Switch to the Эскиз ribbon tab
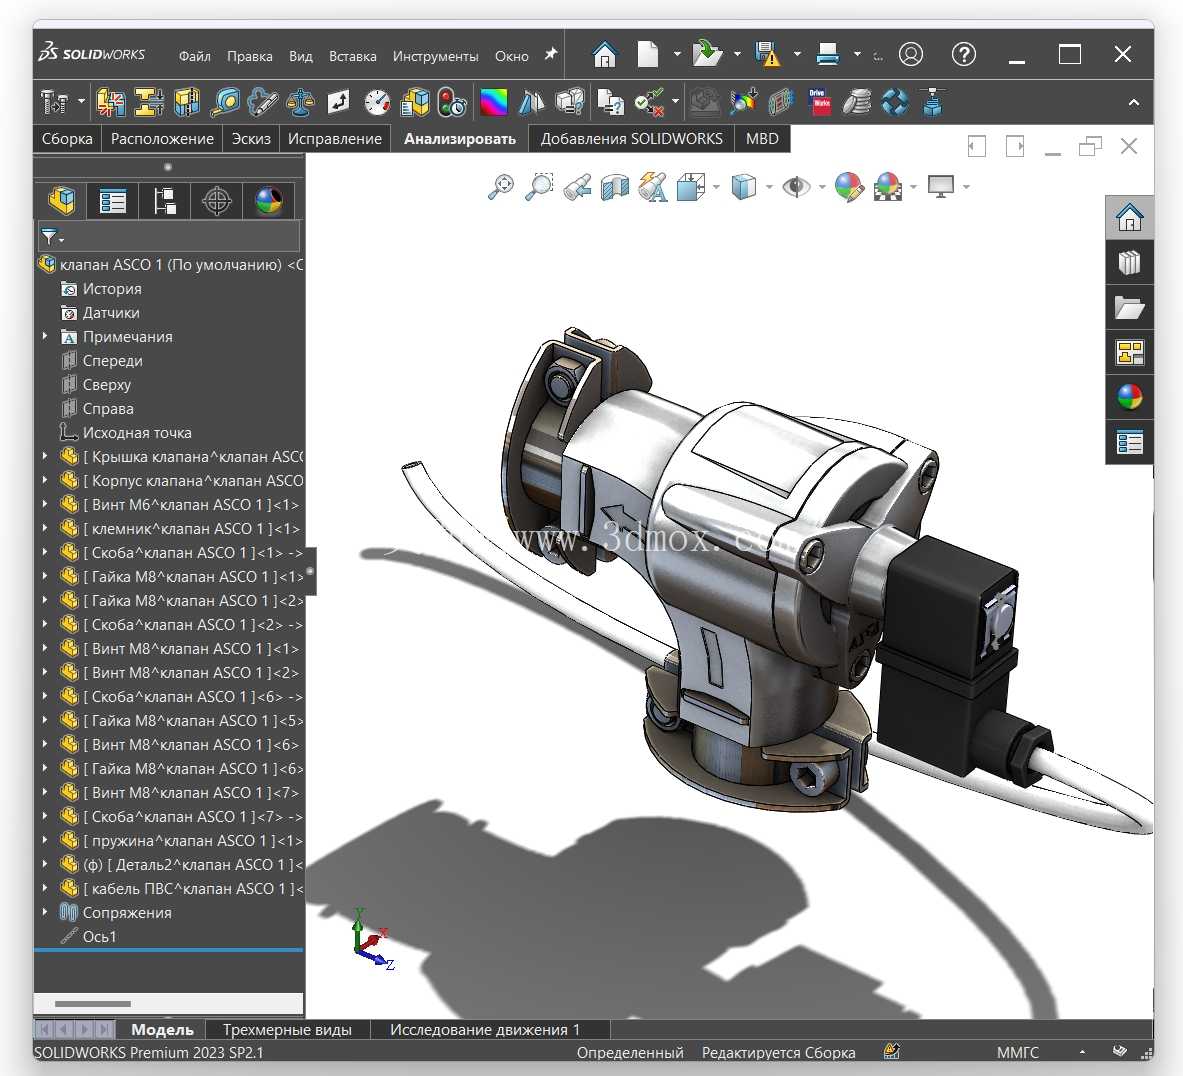 click(250, 139)
